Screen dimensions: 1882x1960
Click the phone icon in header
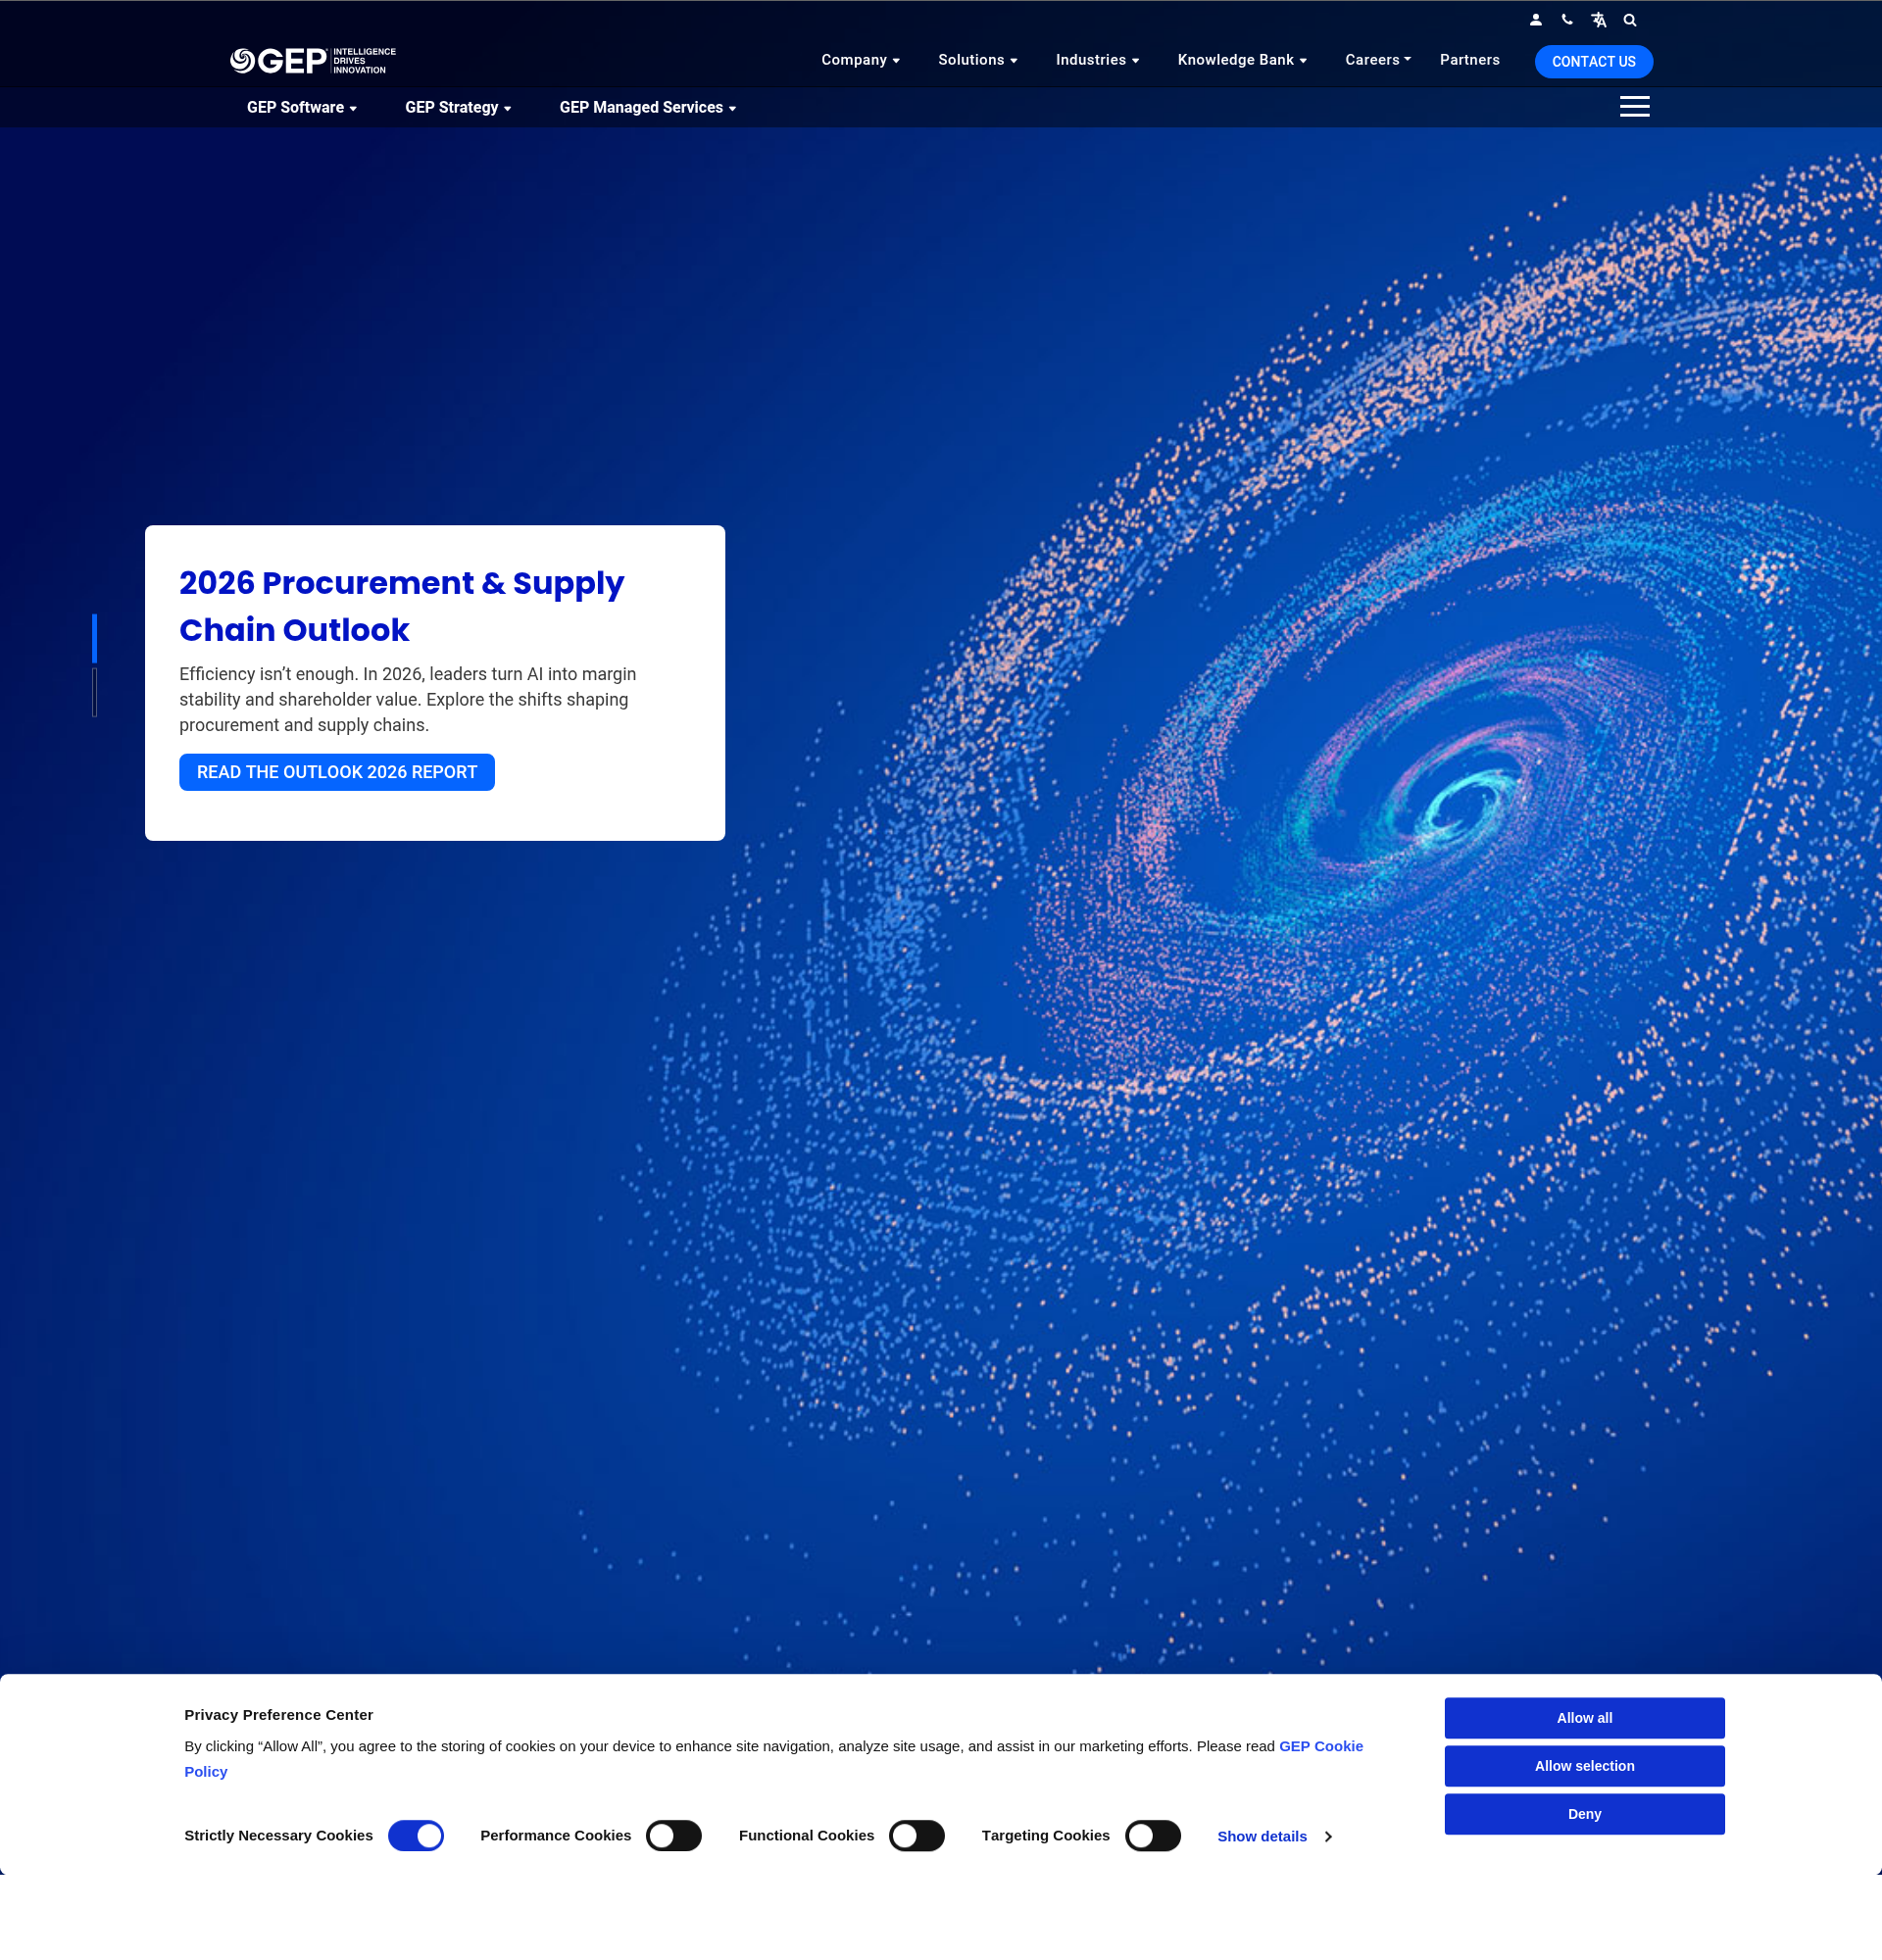point(1567,20)
